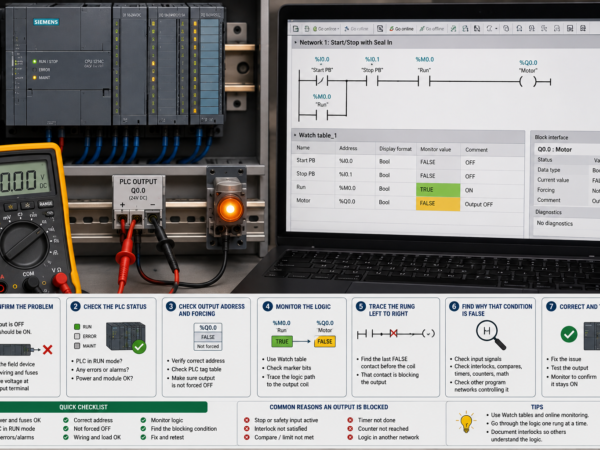Viewport: 600px width, 450px height.
Task: Open the faded Go online dropdown with arrow
Action: point(326,29)
